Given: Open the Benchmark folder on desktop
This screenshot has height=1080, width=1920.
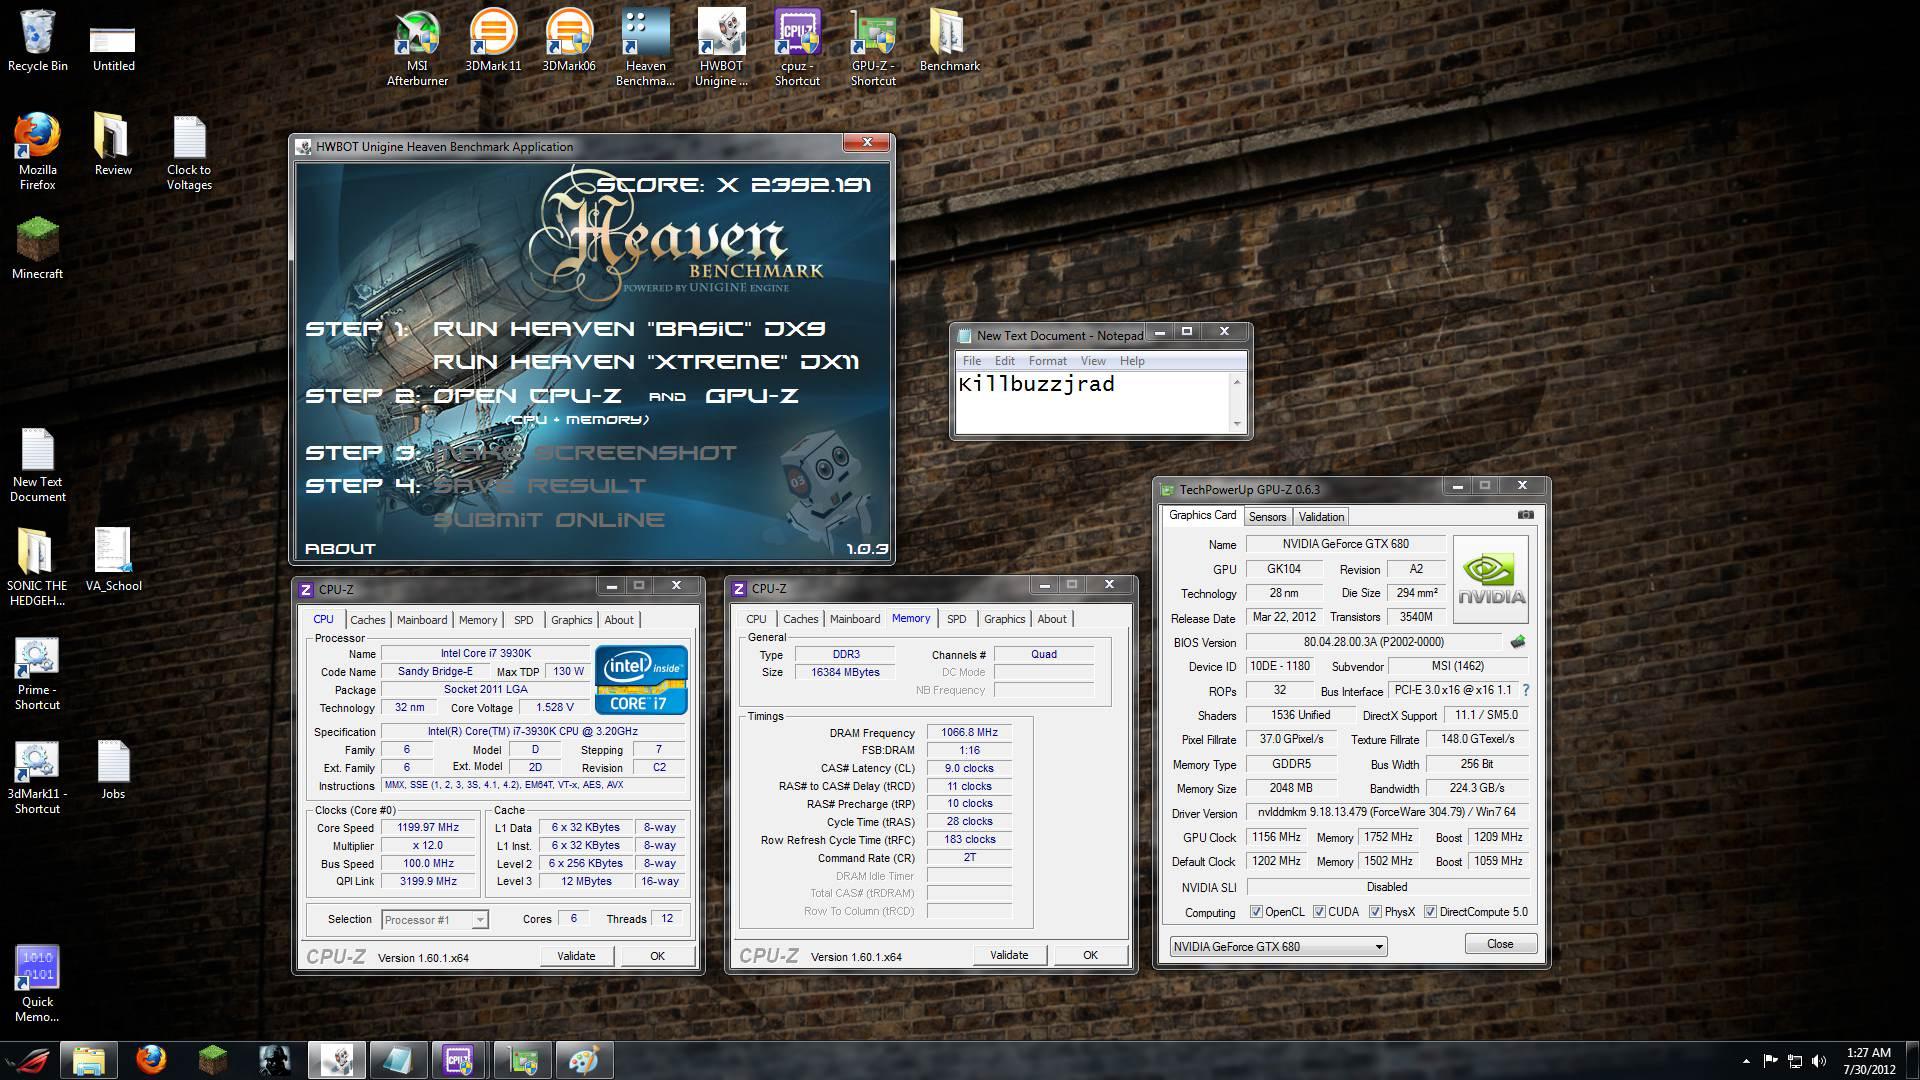Looking at the screenshot, I should (949, 41).
